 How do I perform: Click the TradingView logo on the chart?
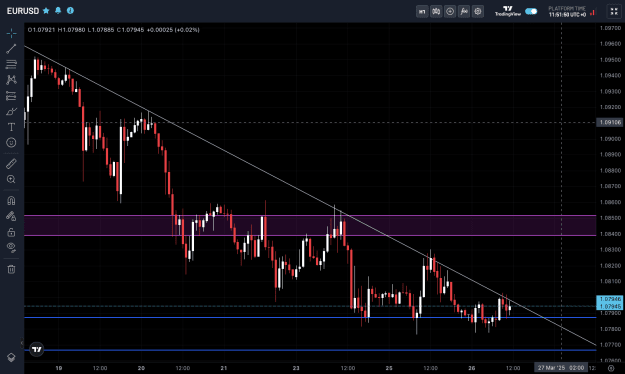coord(37,349)
